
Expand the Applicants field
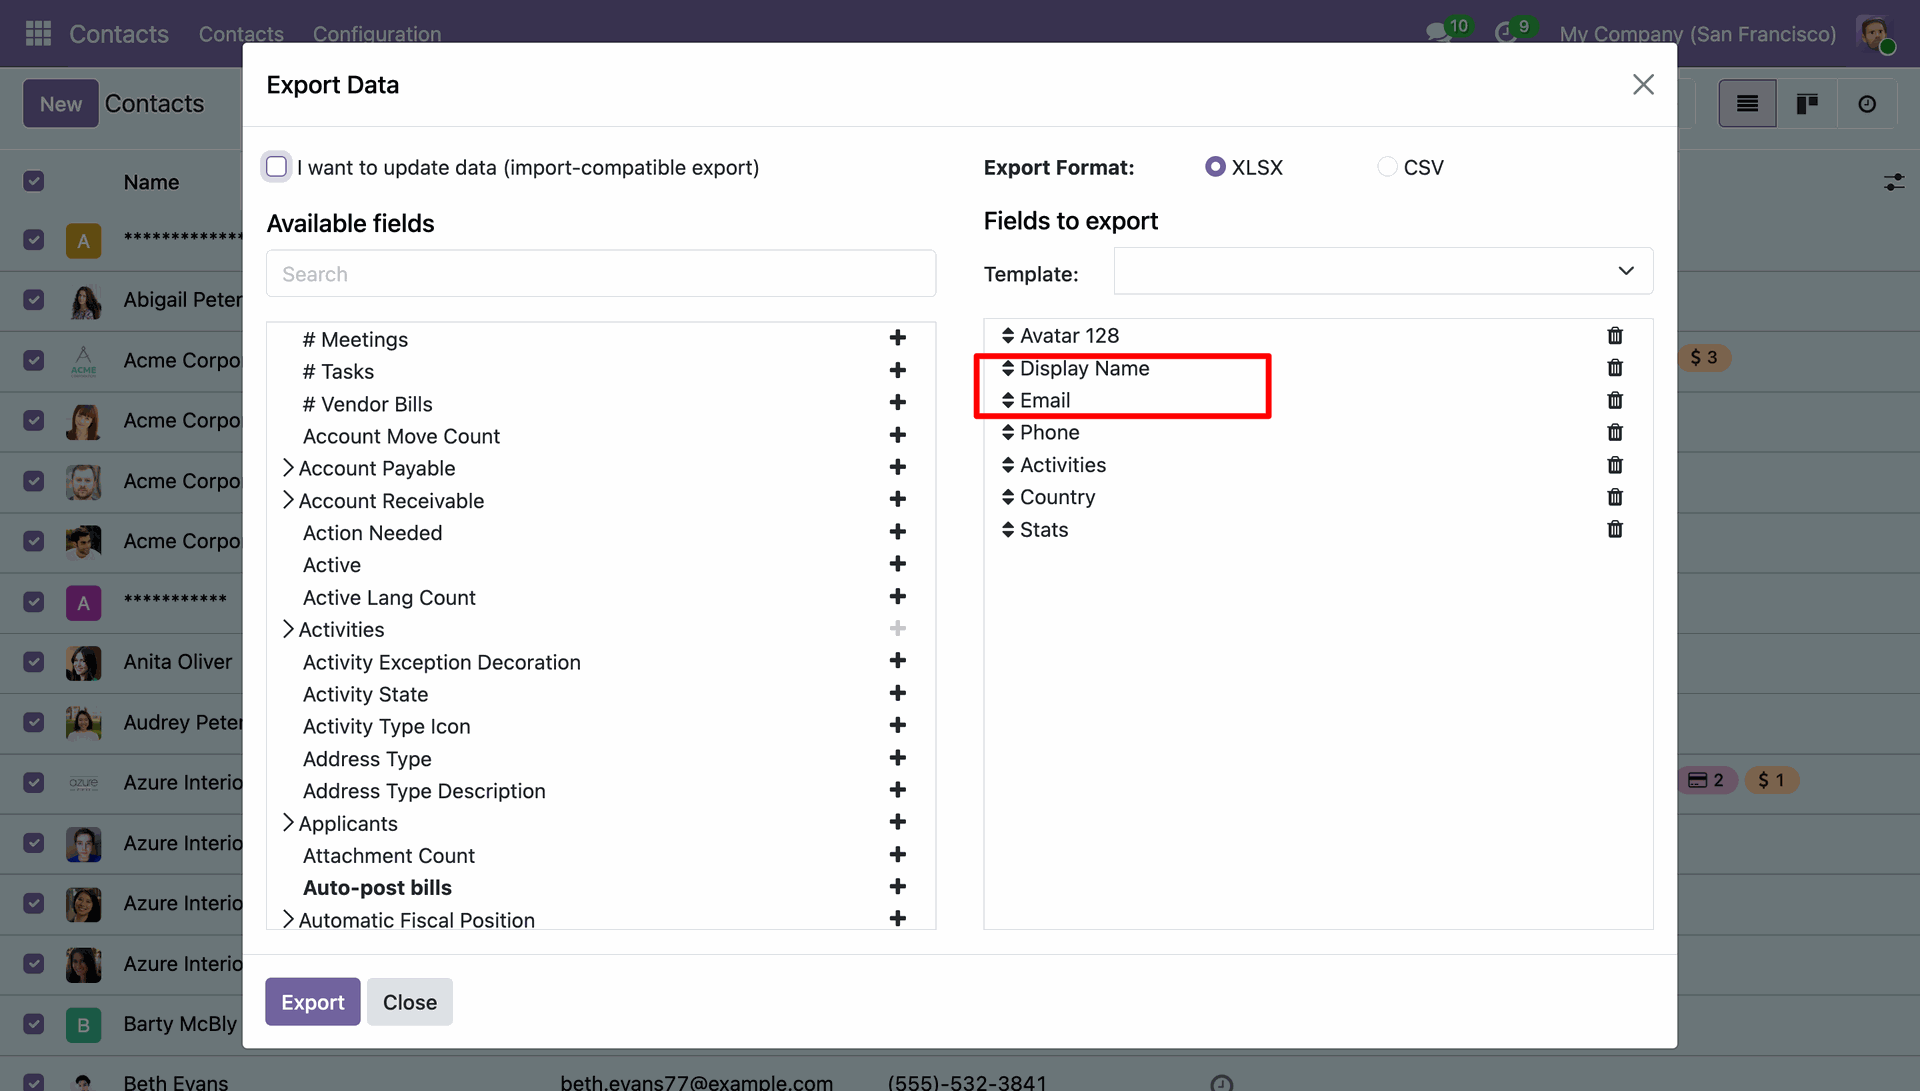pyautogui.click(x=288, y=822)
